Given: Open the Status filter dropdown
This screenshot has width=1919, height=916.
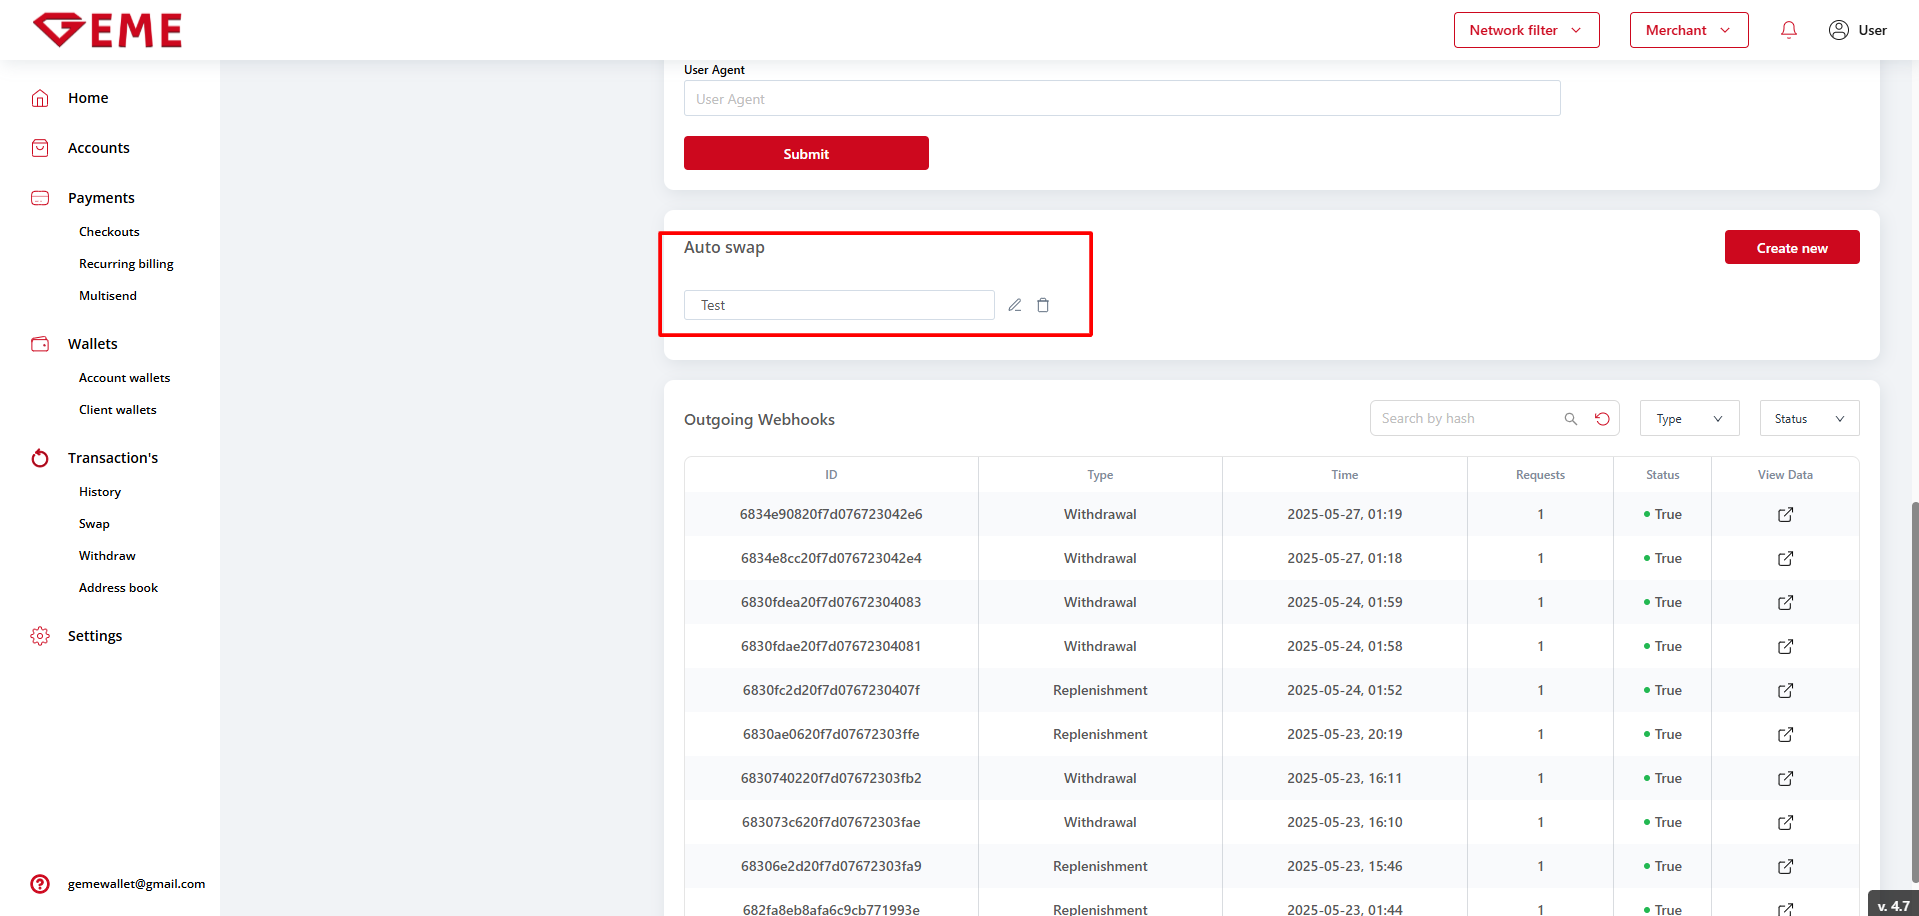Looking at the screenshot, I should point(1809,419).
